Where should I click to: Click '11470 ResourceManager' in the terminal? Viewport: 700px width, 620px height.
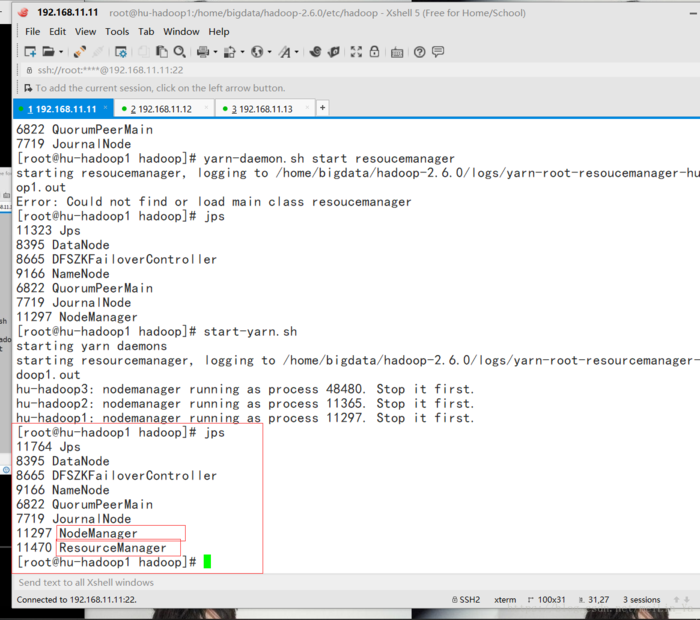click(91, 548)
